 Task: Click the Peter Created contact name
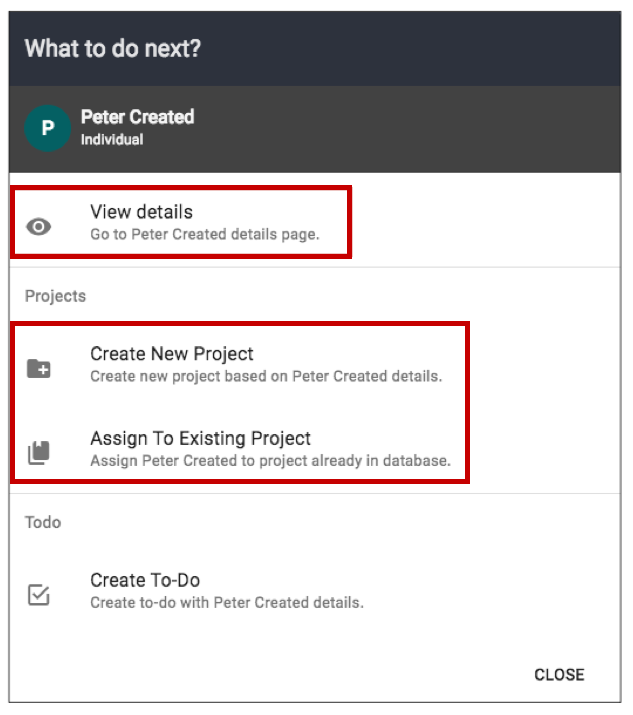(138, 117)
